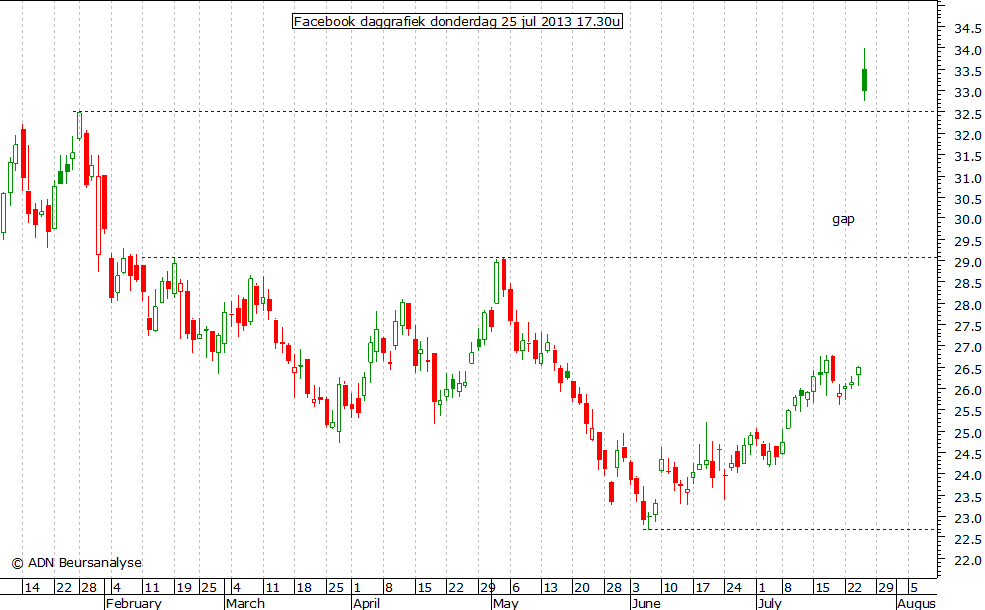Select the date label 19 on the time axis

(x=183, y=588)
